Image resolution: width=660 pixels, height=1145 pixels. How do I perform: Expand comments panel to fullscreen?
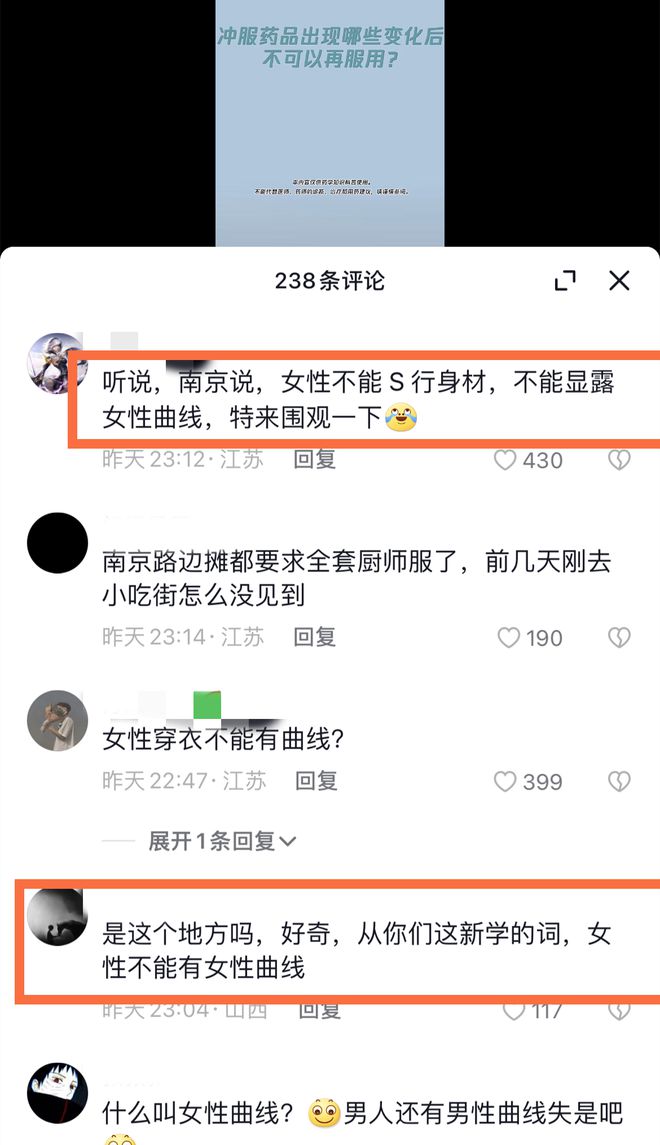[x=565, y=280]
